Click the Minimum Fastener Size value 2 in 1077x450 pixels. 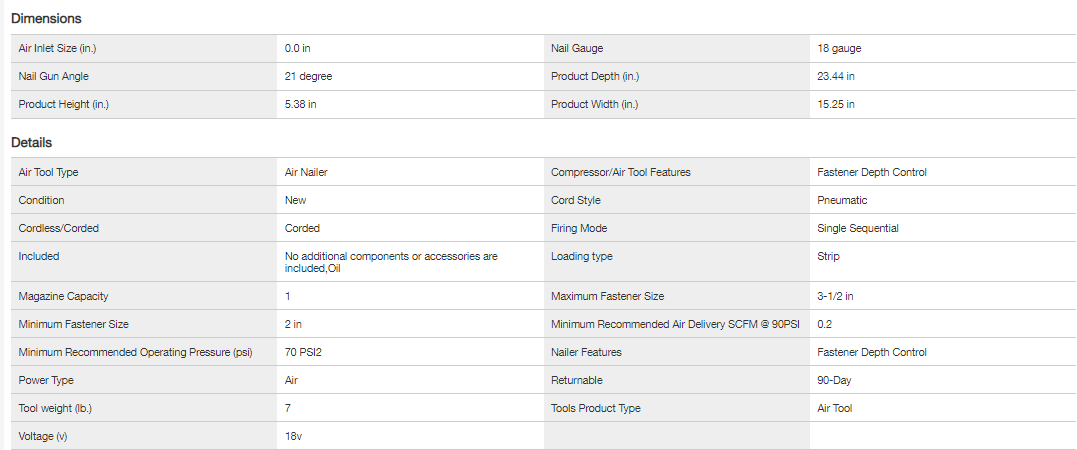point(294,324)
